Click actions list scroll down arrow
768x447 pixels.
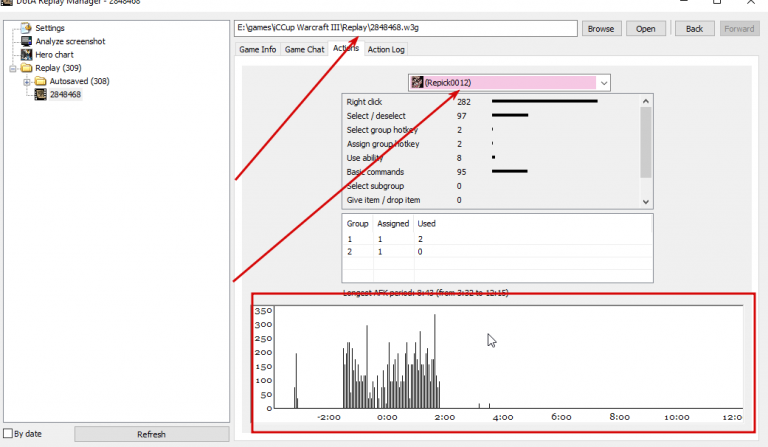646,202
